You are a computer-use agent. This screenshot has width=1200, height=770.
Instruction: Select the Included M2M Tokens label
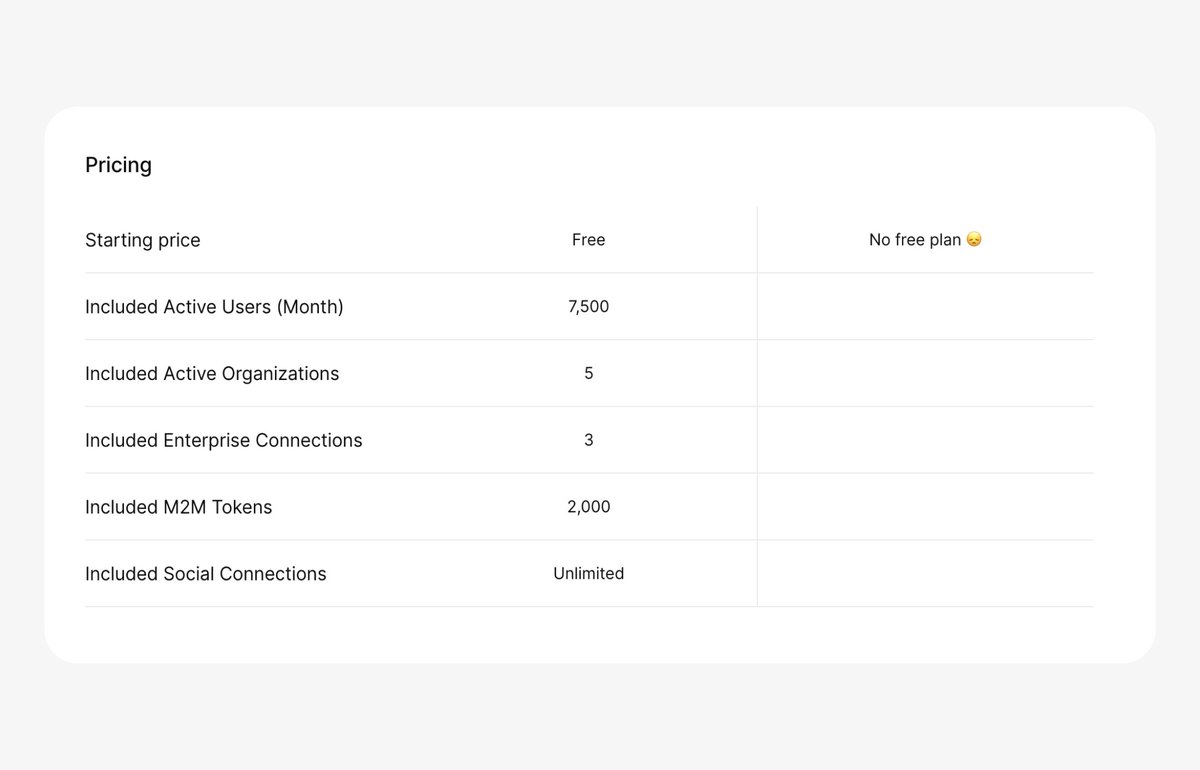[179, 507]
